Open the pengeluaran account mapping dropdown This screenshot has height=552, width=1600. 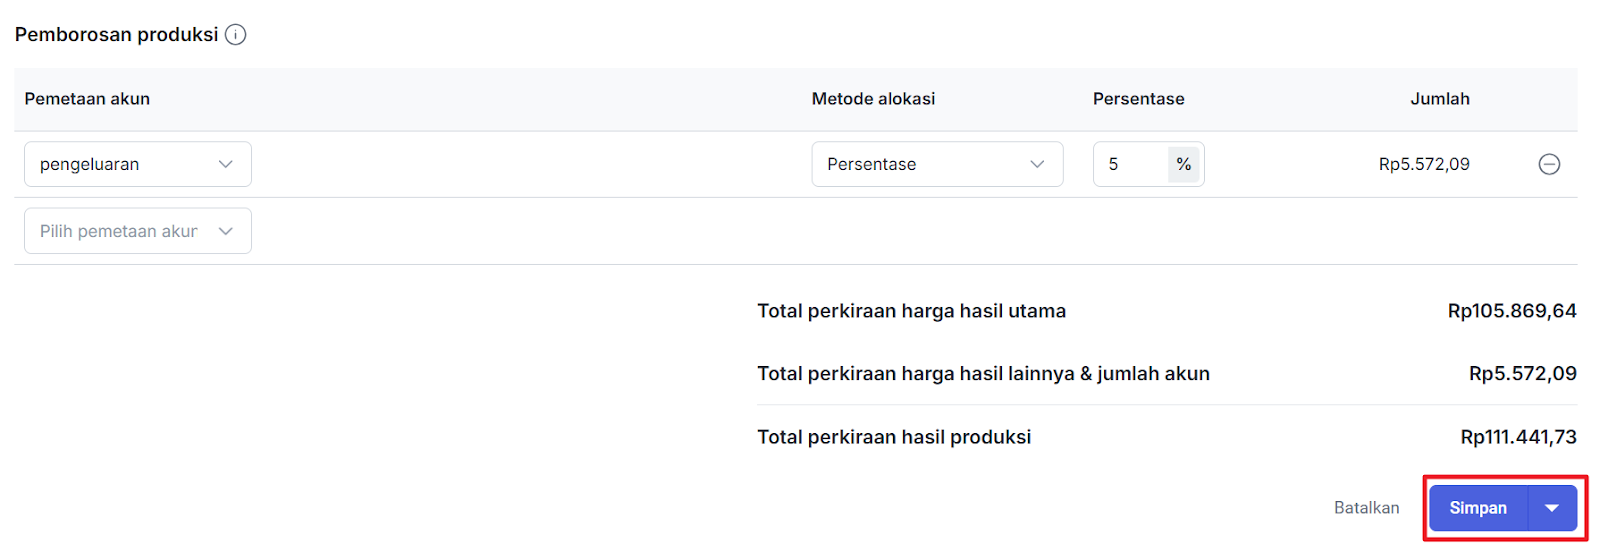[138, 164]
